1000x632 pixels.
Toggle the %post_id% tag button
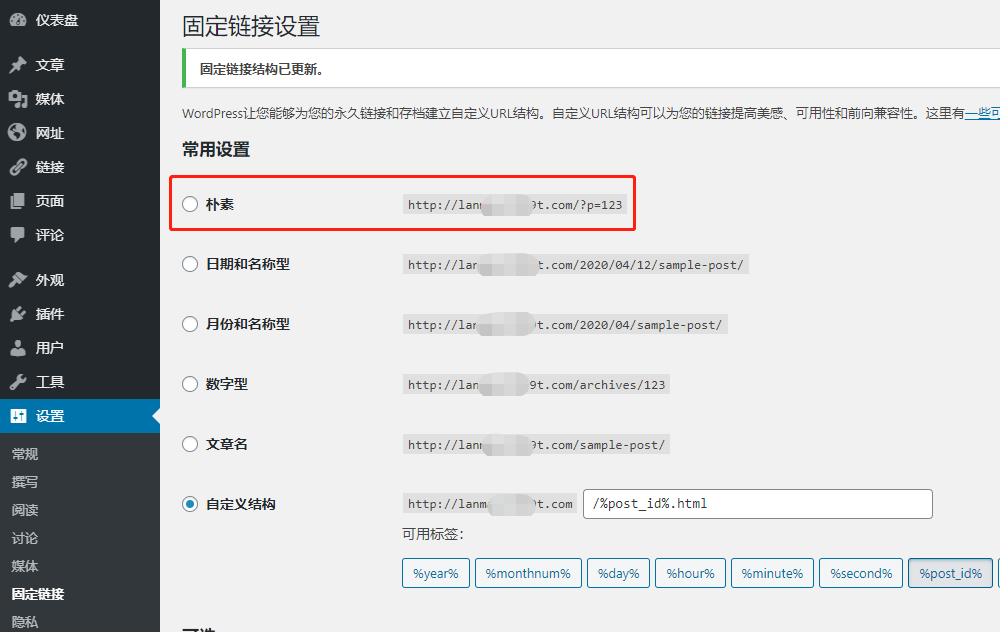[x=950, y=573]
